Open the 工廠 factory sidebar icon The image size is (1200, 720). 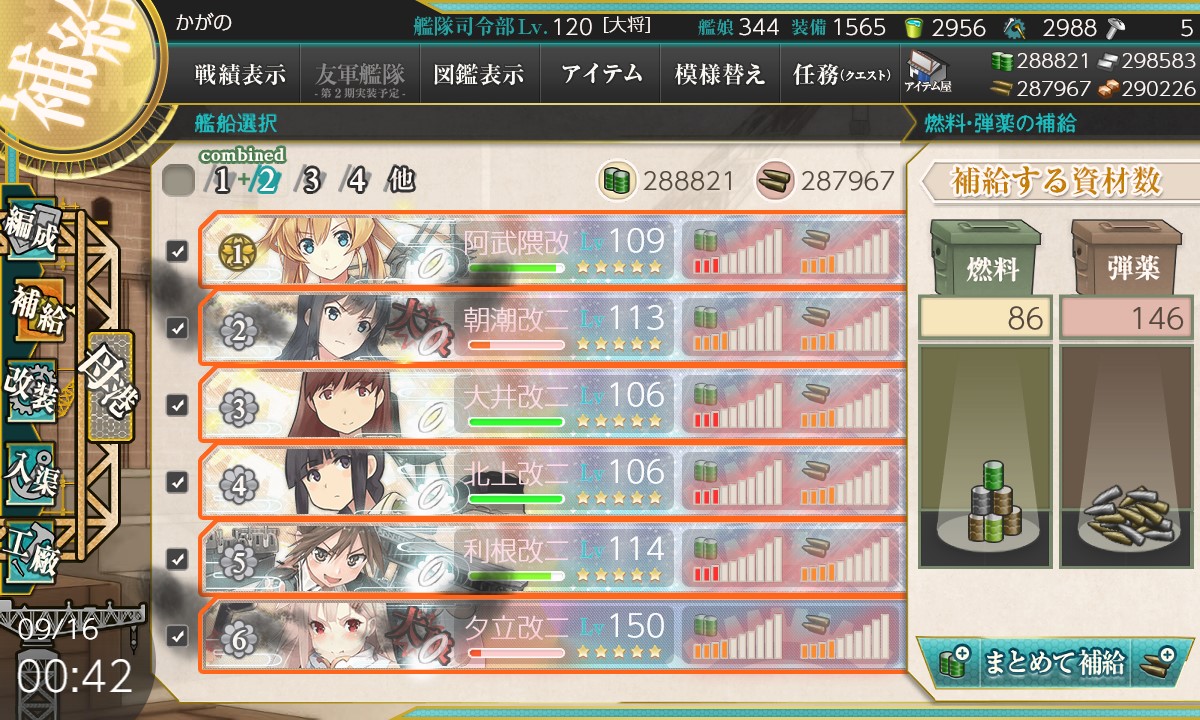pyautogui.click(x=32, y=546)
